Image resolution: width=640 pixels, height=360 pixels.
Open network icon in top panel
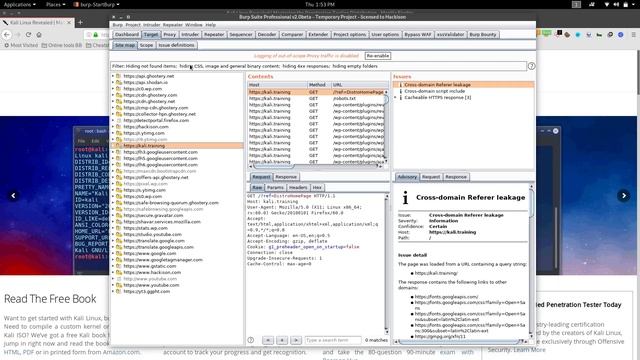coord(607,4)
